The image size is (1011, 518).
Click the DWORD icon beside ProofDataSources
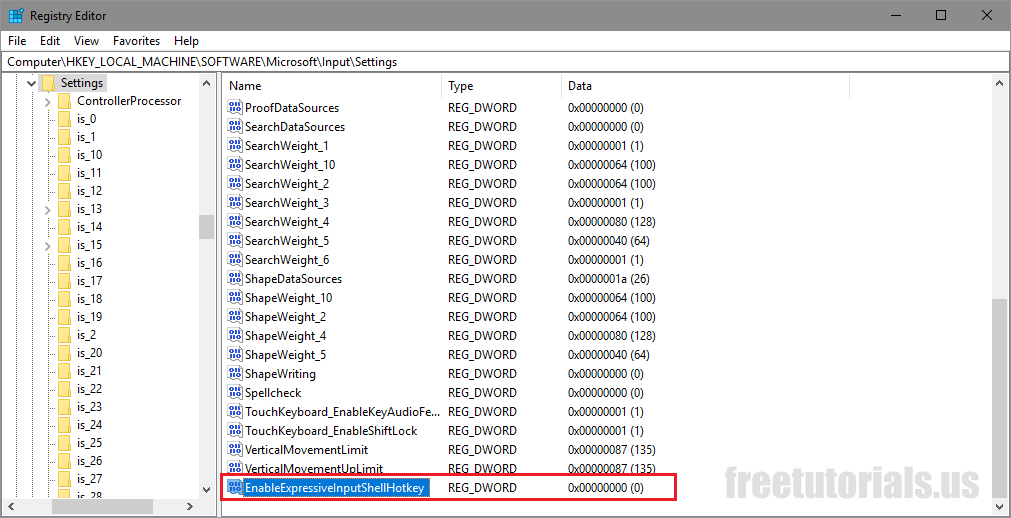[235, 107]
